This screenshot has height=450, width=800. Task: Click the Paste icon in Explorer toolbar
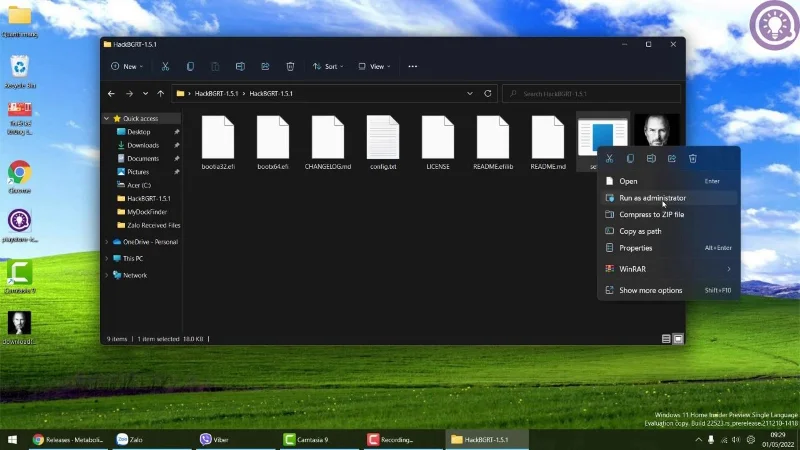[x=215, y=66]
